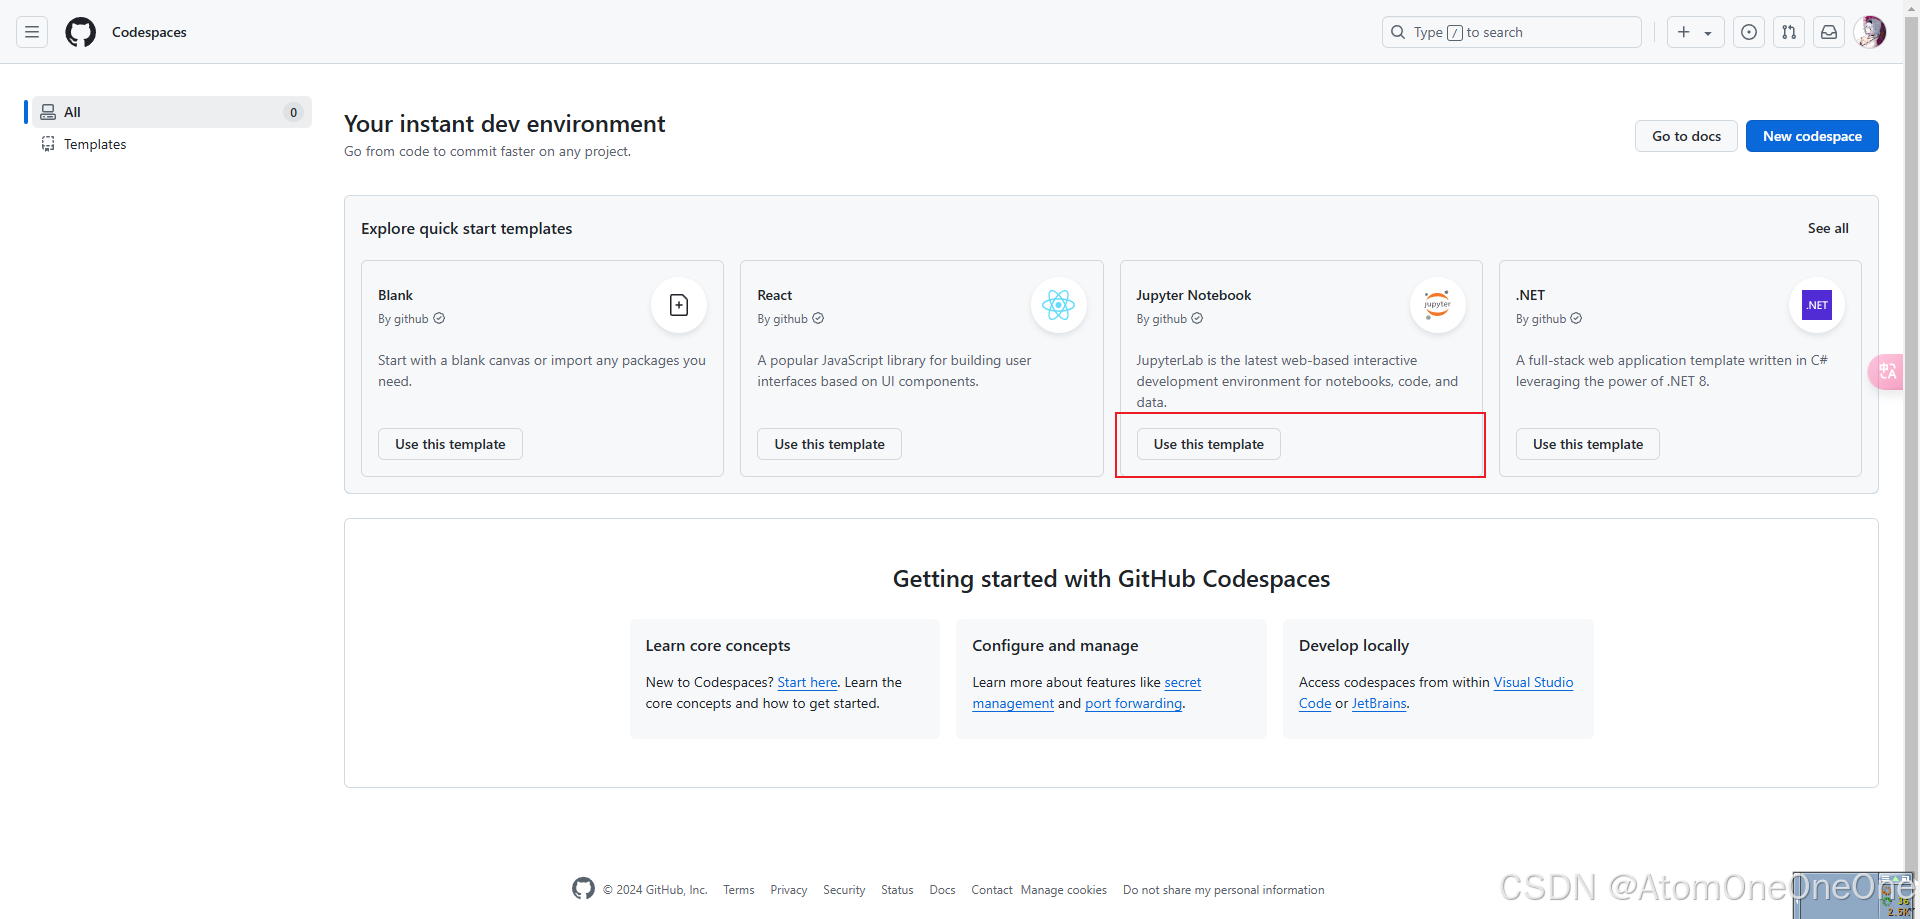This screenshot has height=919, width=1920.
Task: Click the Blank template file icon
Action: 679,305
